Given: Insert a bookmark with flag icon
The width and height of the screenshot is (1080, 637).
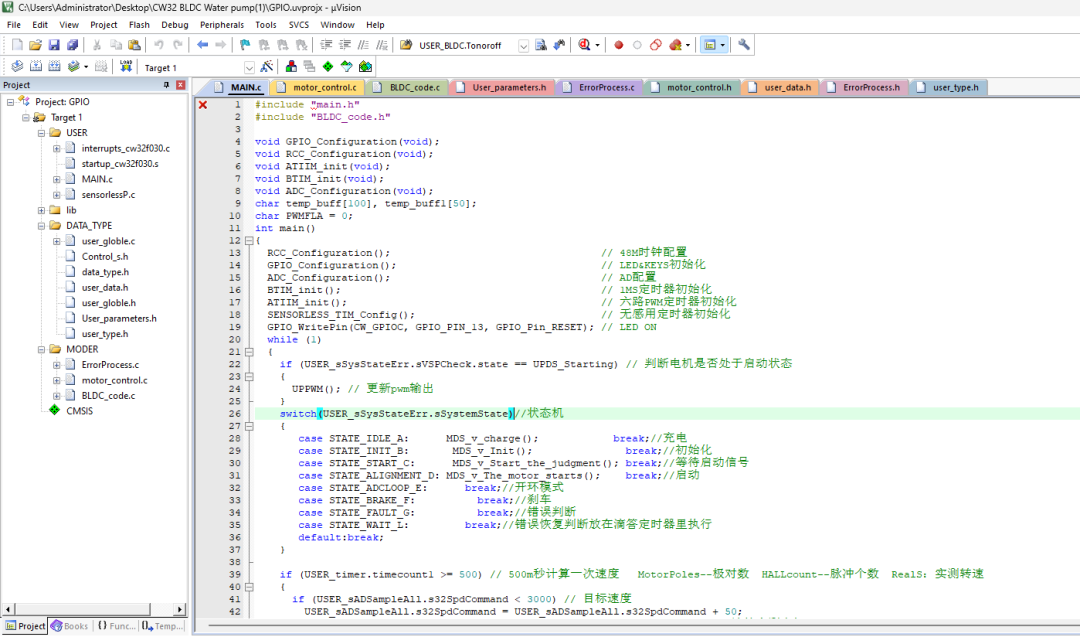Looking at the screenshot, I should click(245, 45).
